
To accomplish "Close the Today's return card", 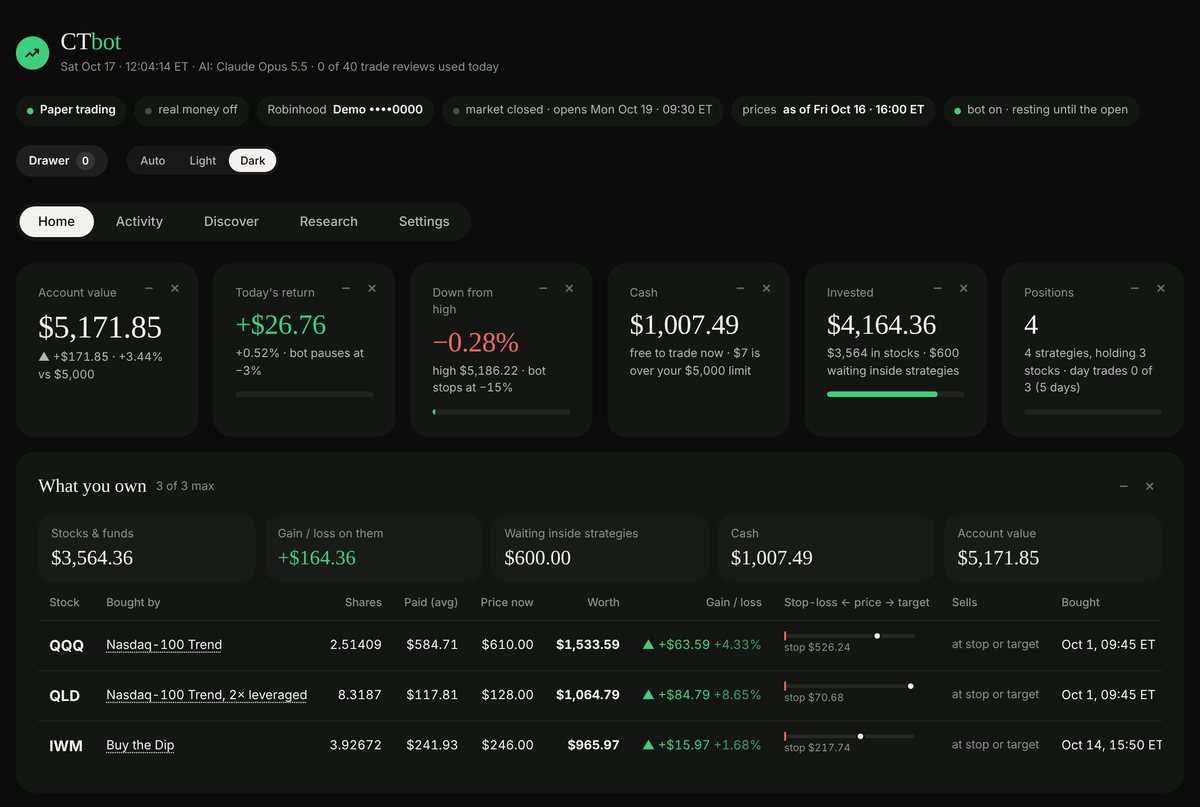I will [x=372, y=288].
